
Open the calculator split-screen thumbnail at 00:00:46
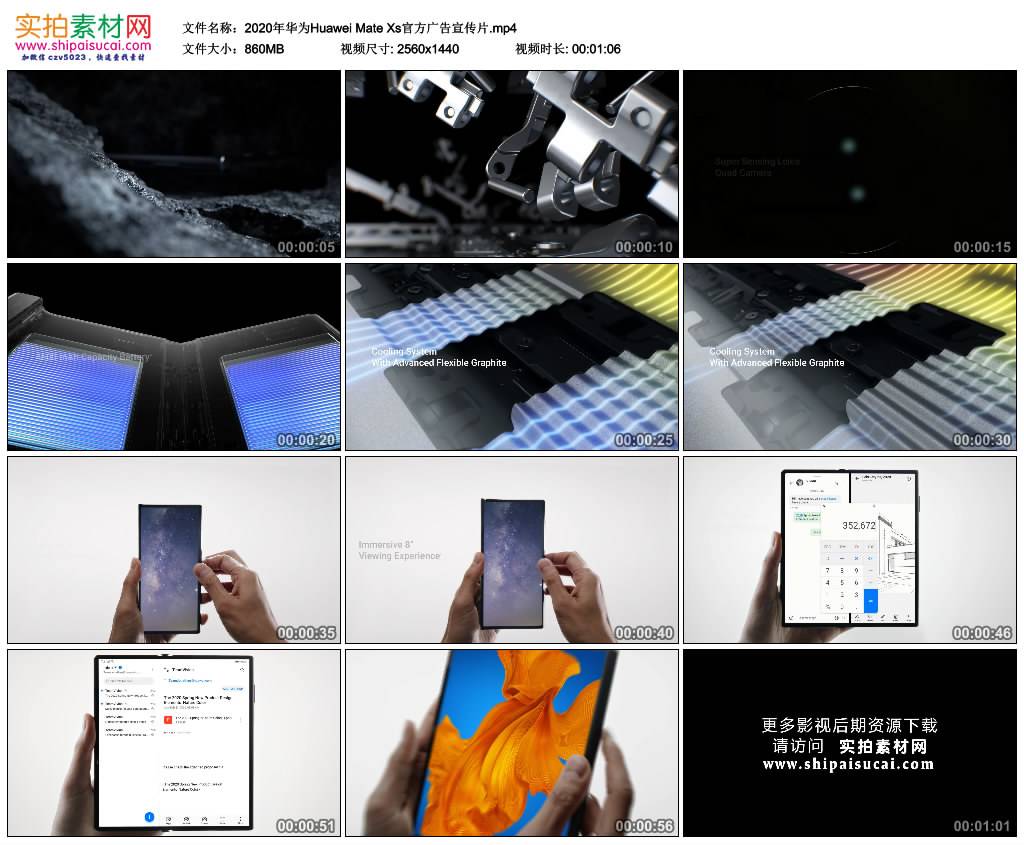click(850, 550)
